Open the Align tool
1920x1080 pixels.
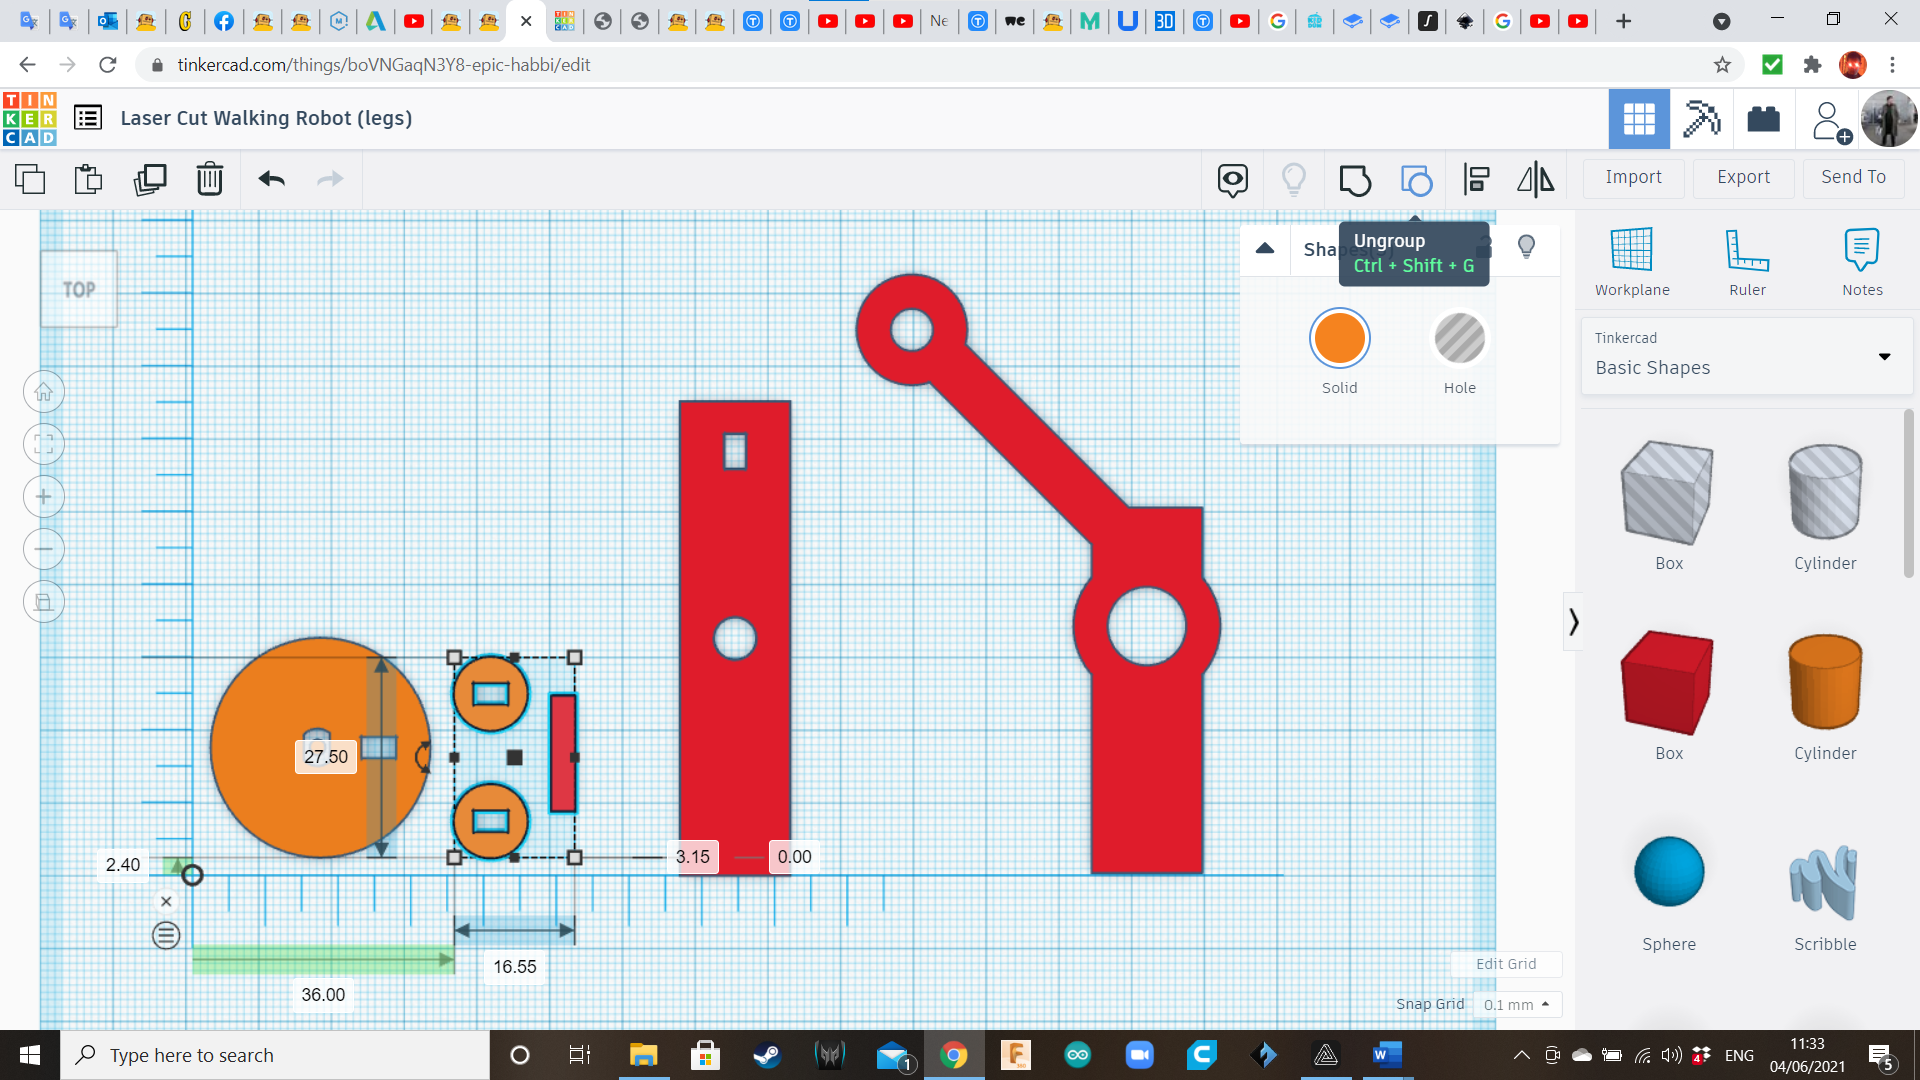pos(1476,179)
